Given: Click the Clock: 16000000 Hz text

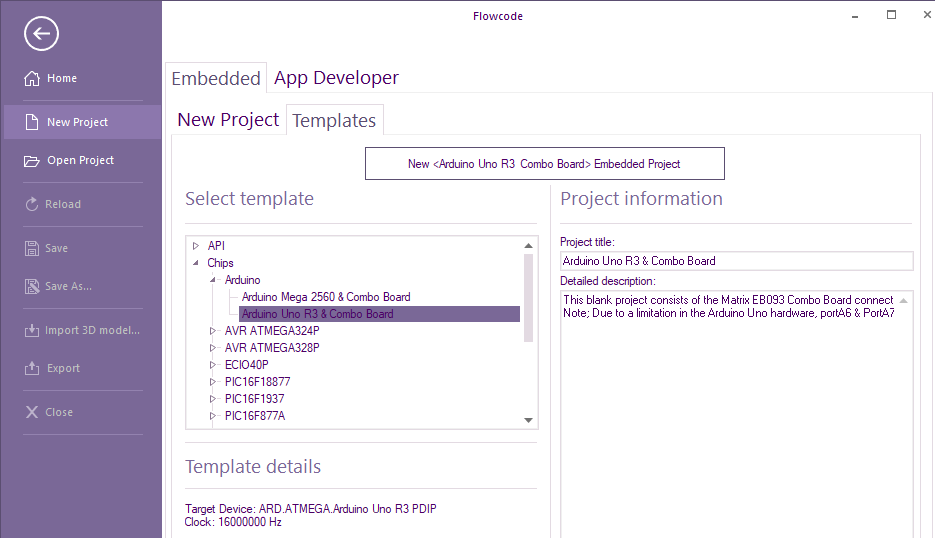Looking at the screenshot, I should [x=233, y=522].
